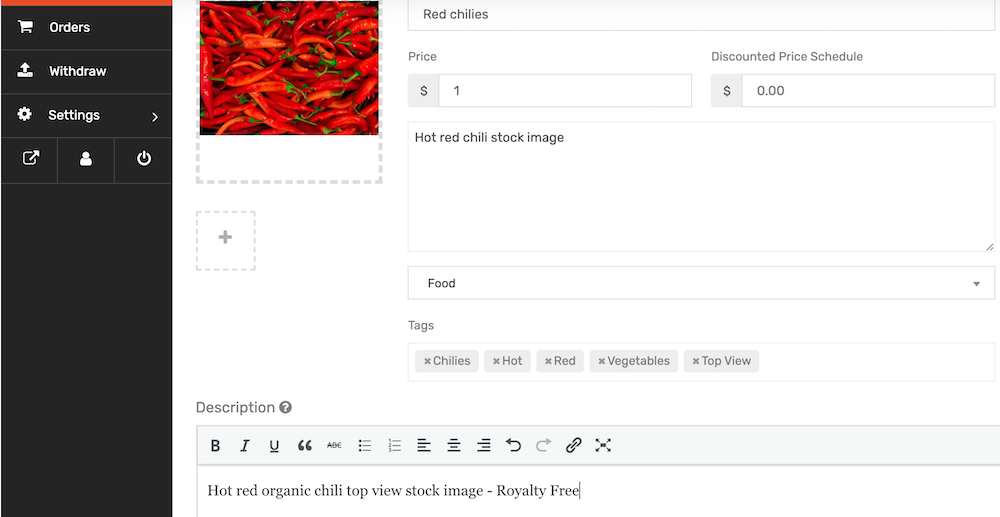Open the Food category dropdown
1000x517 pixels.
pyautogui.click(x=701, y=283)
